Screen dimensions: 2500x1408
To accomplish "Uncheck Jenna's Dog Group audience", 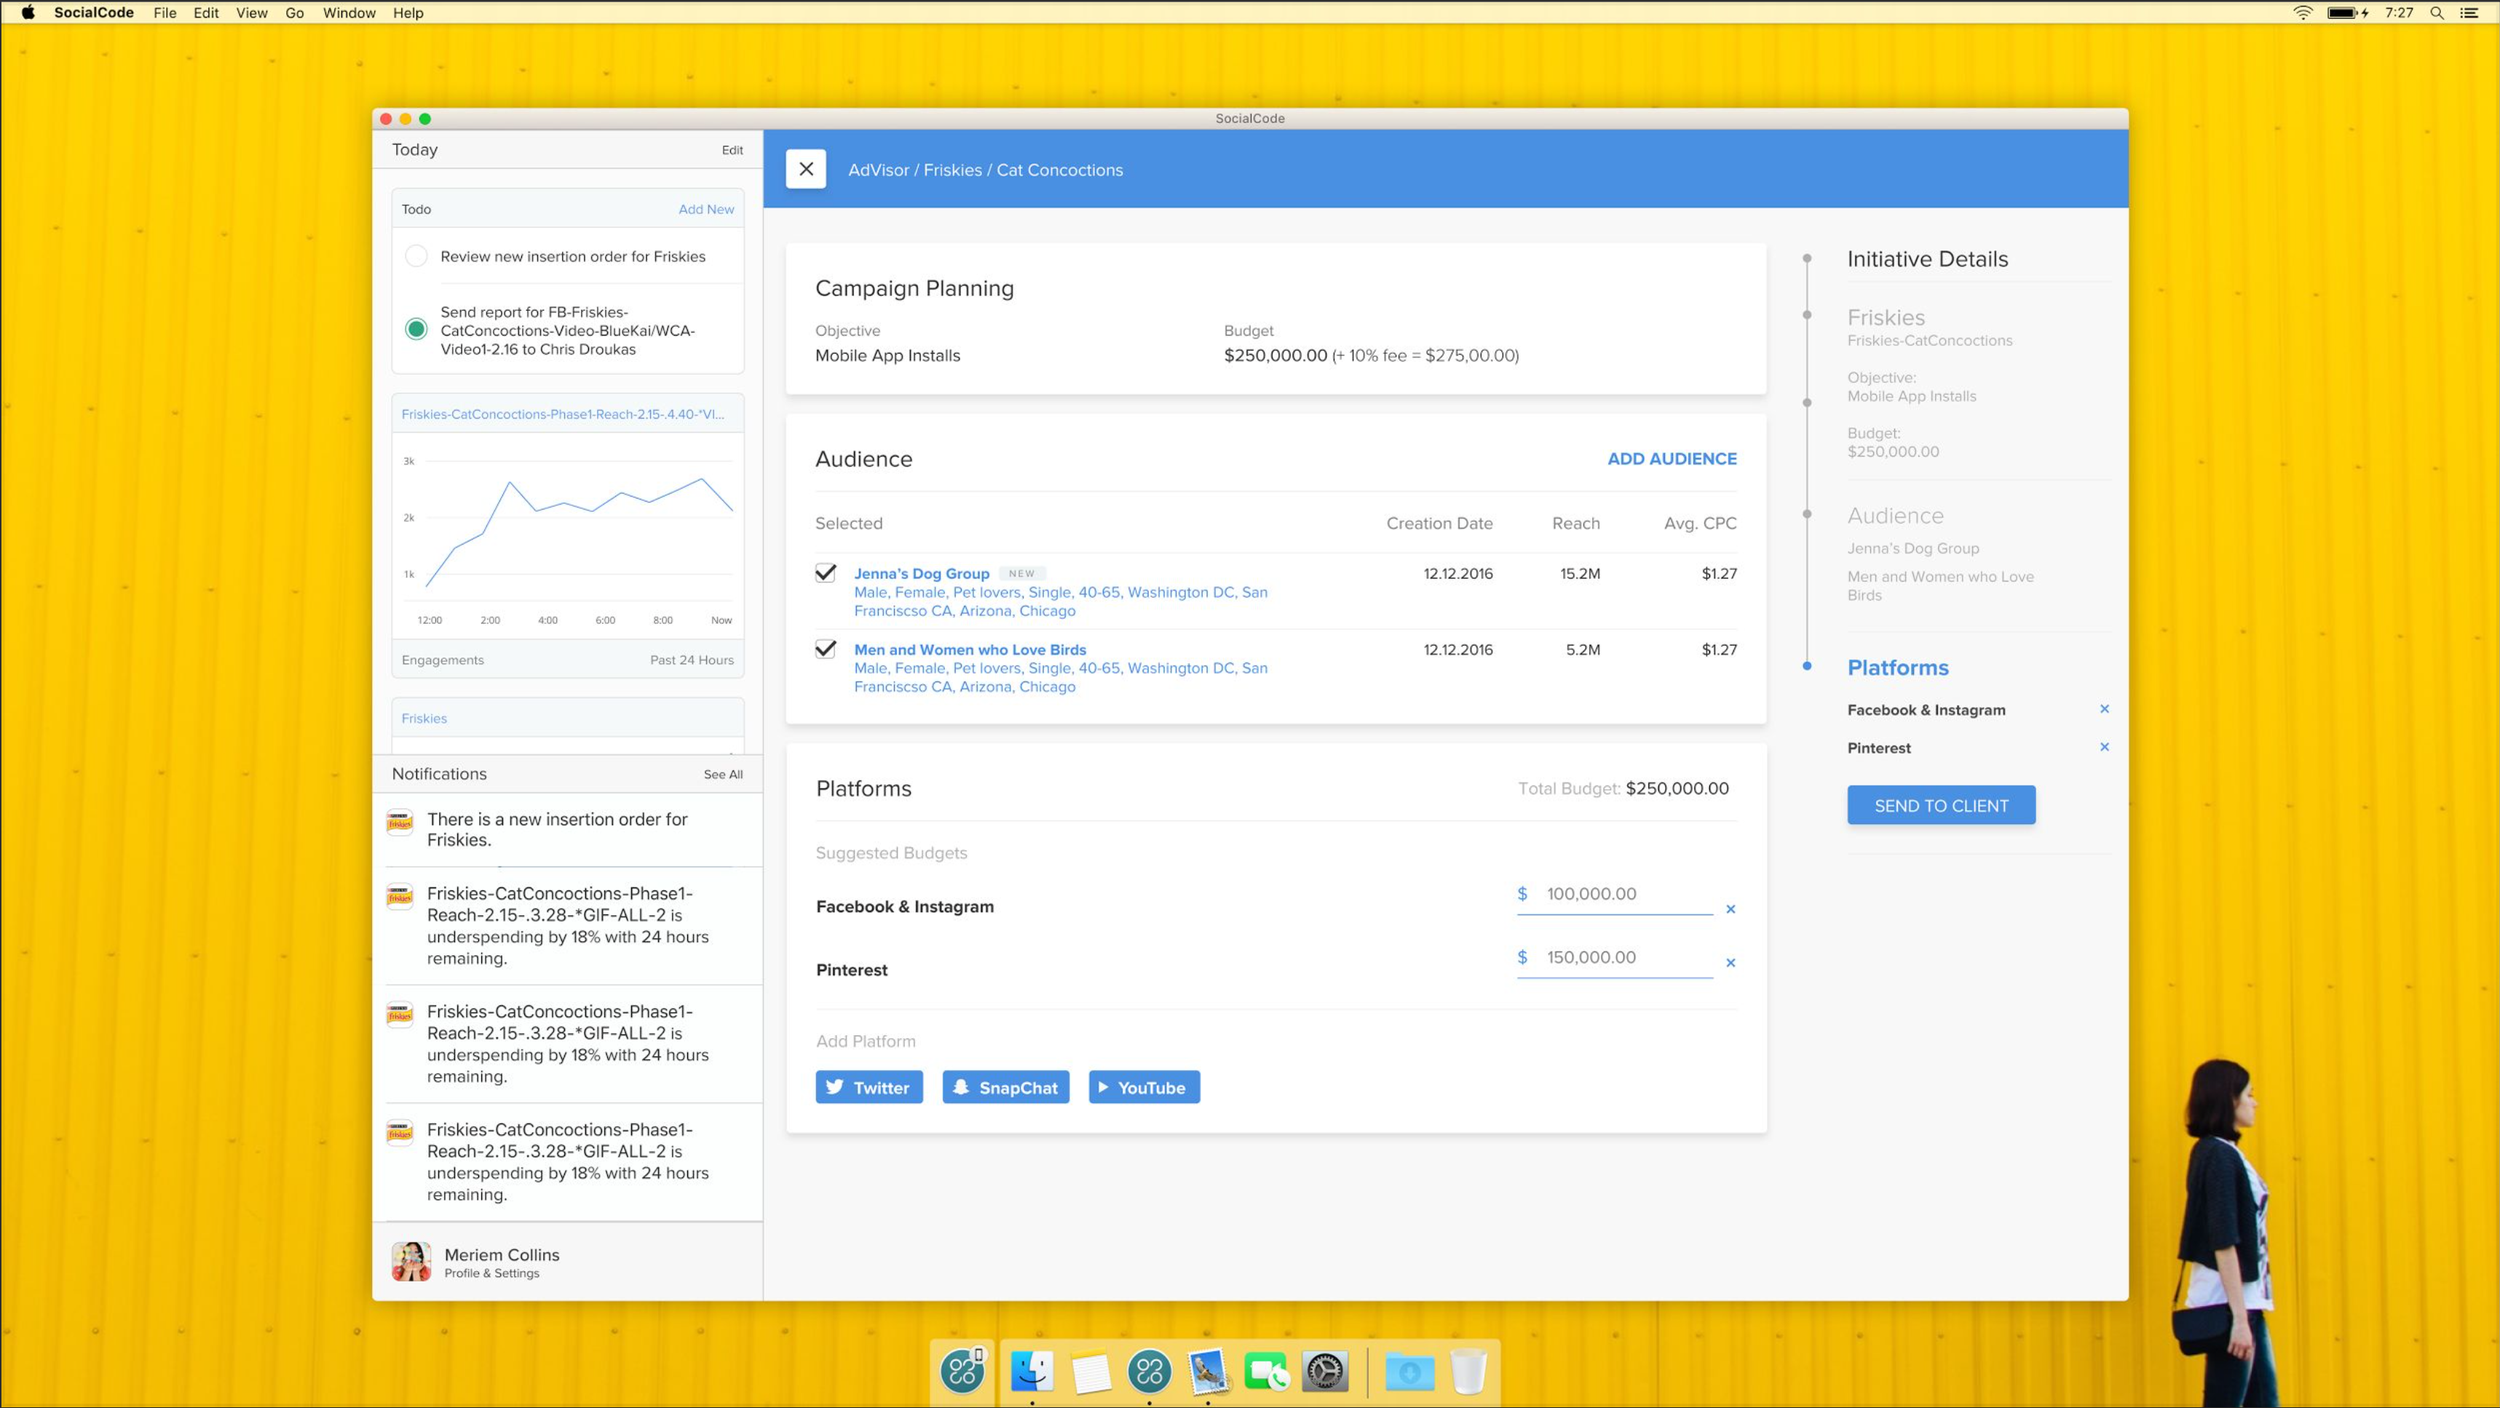I will [x=825, y=573].
